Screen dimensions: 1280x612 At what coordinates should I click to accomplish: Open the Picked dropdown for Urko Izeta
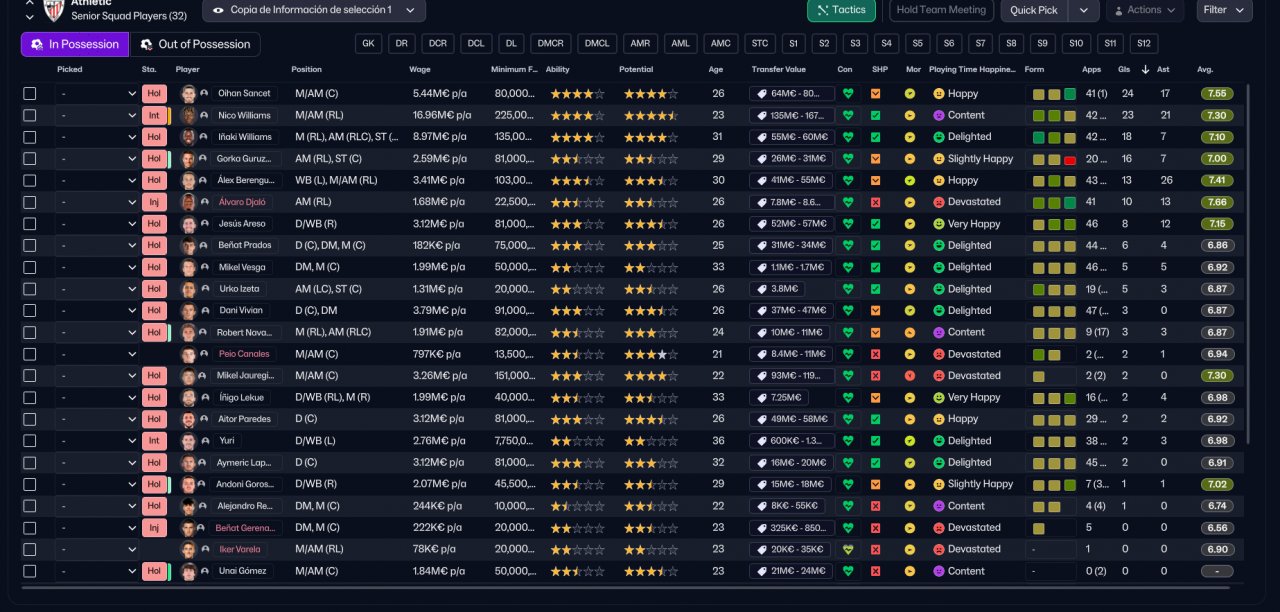coord(97,289)
